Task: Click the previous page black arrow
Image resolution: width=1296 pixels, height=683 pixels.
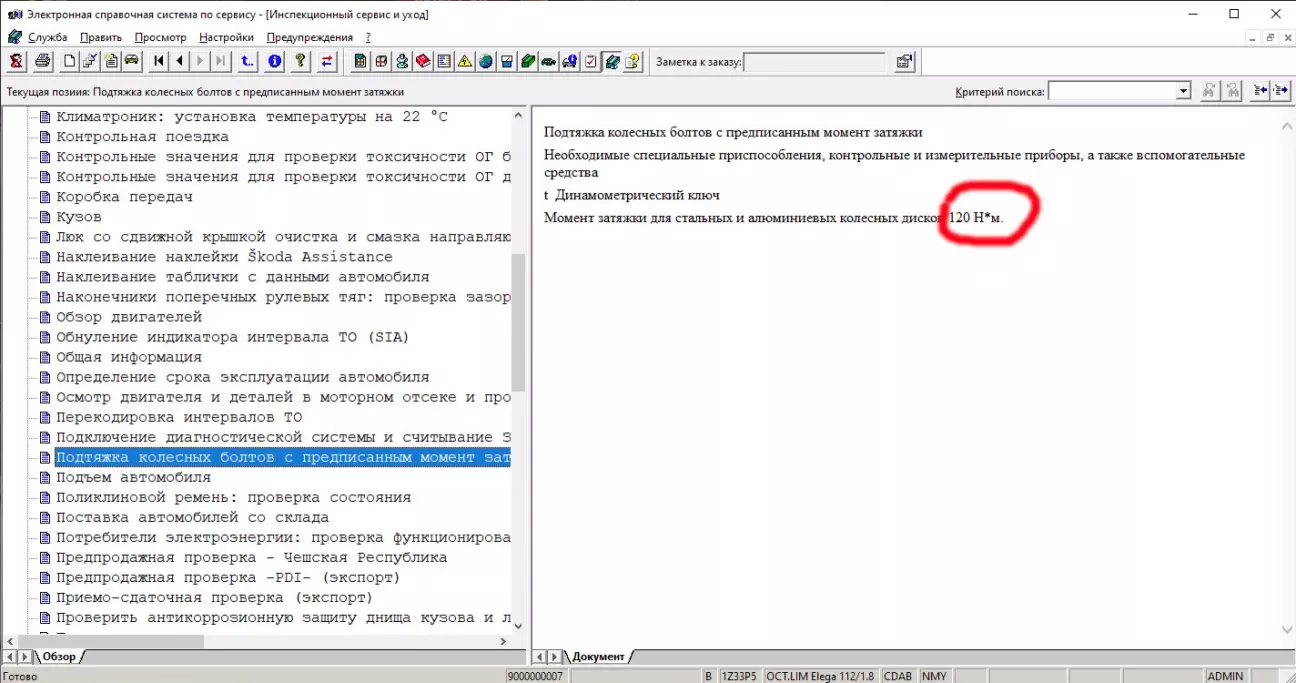Action: [180, 61]
